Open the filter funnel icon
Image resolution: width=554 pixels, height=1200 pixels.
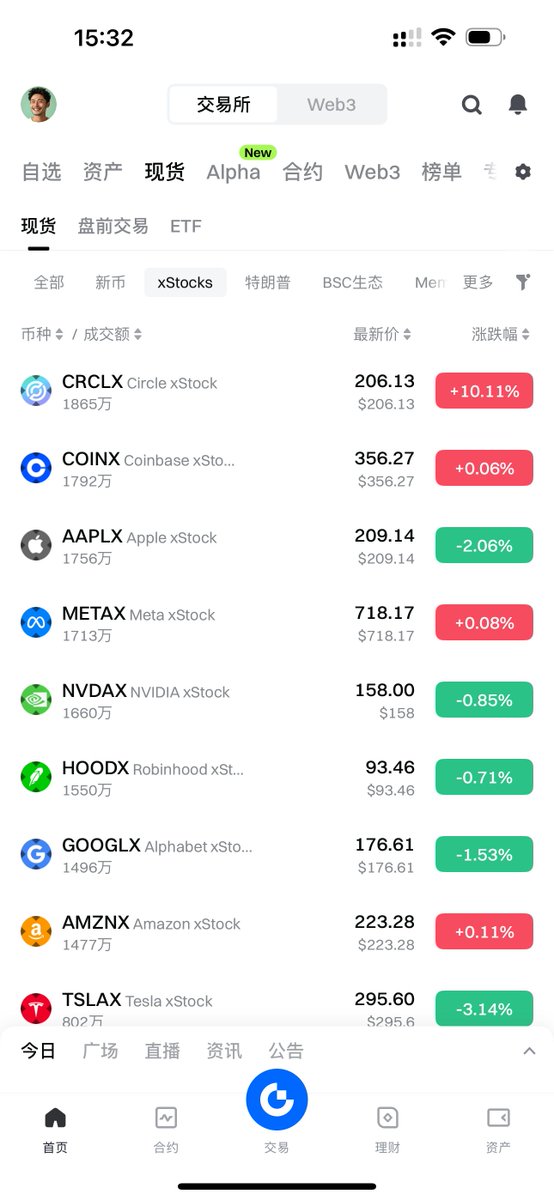[523, 282]
